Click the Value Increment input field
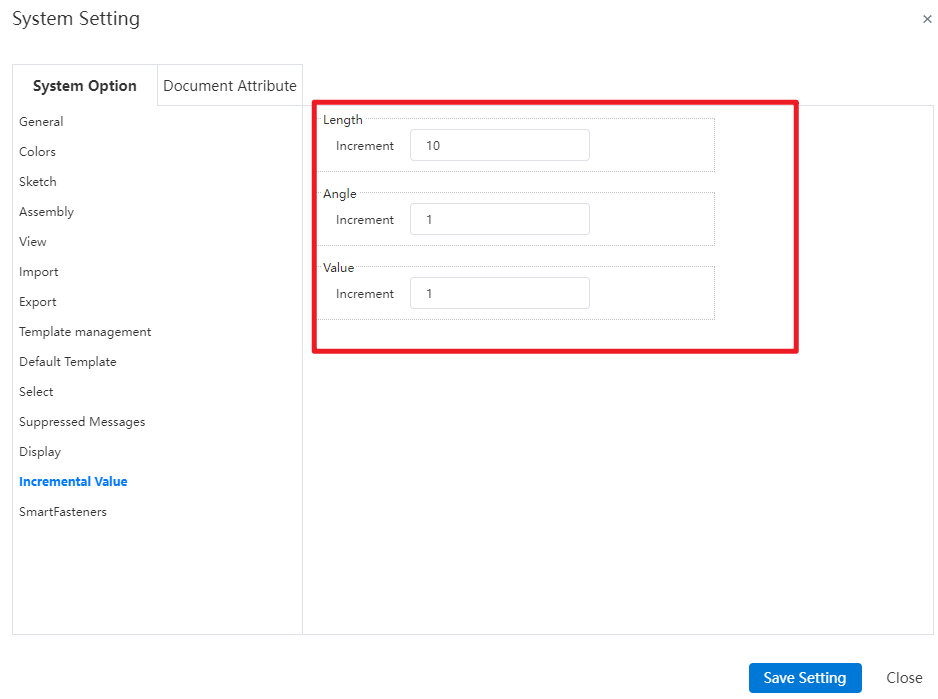The image size is (938, 699). pos(500,293)
